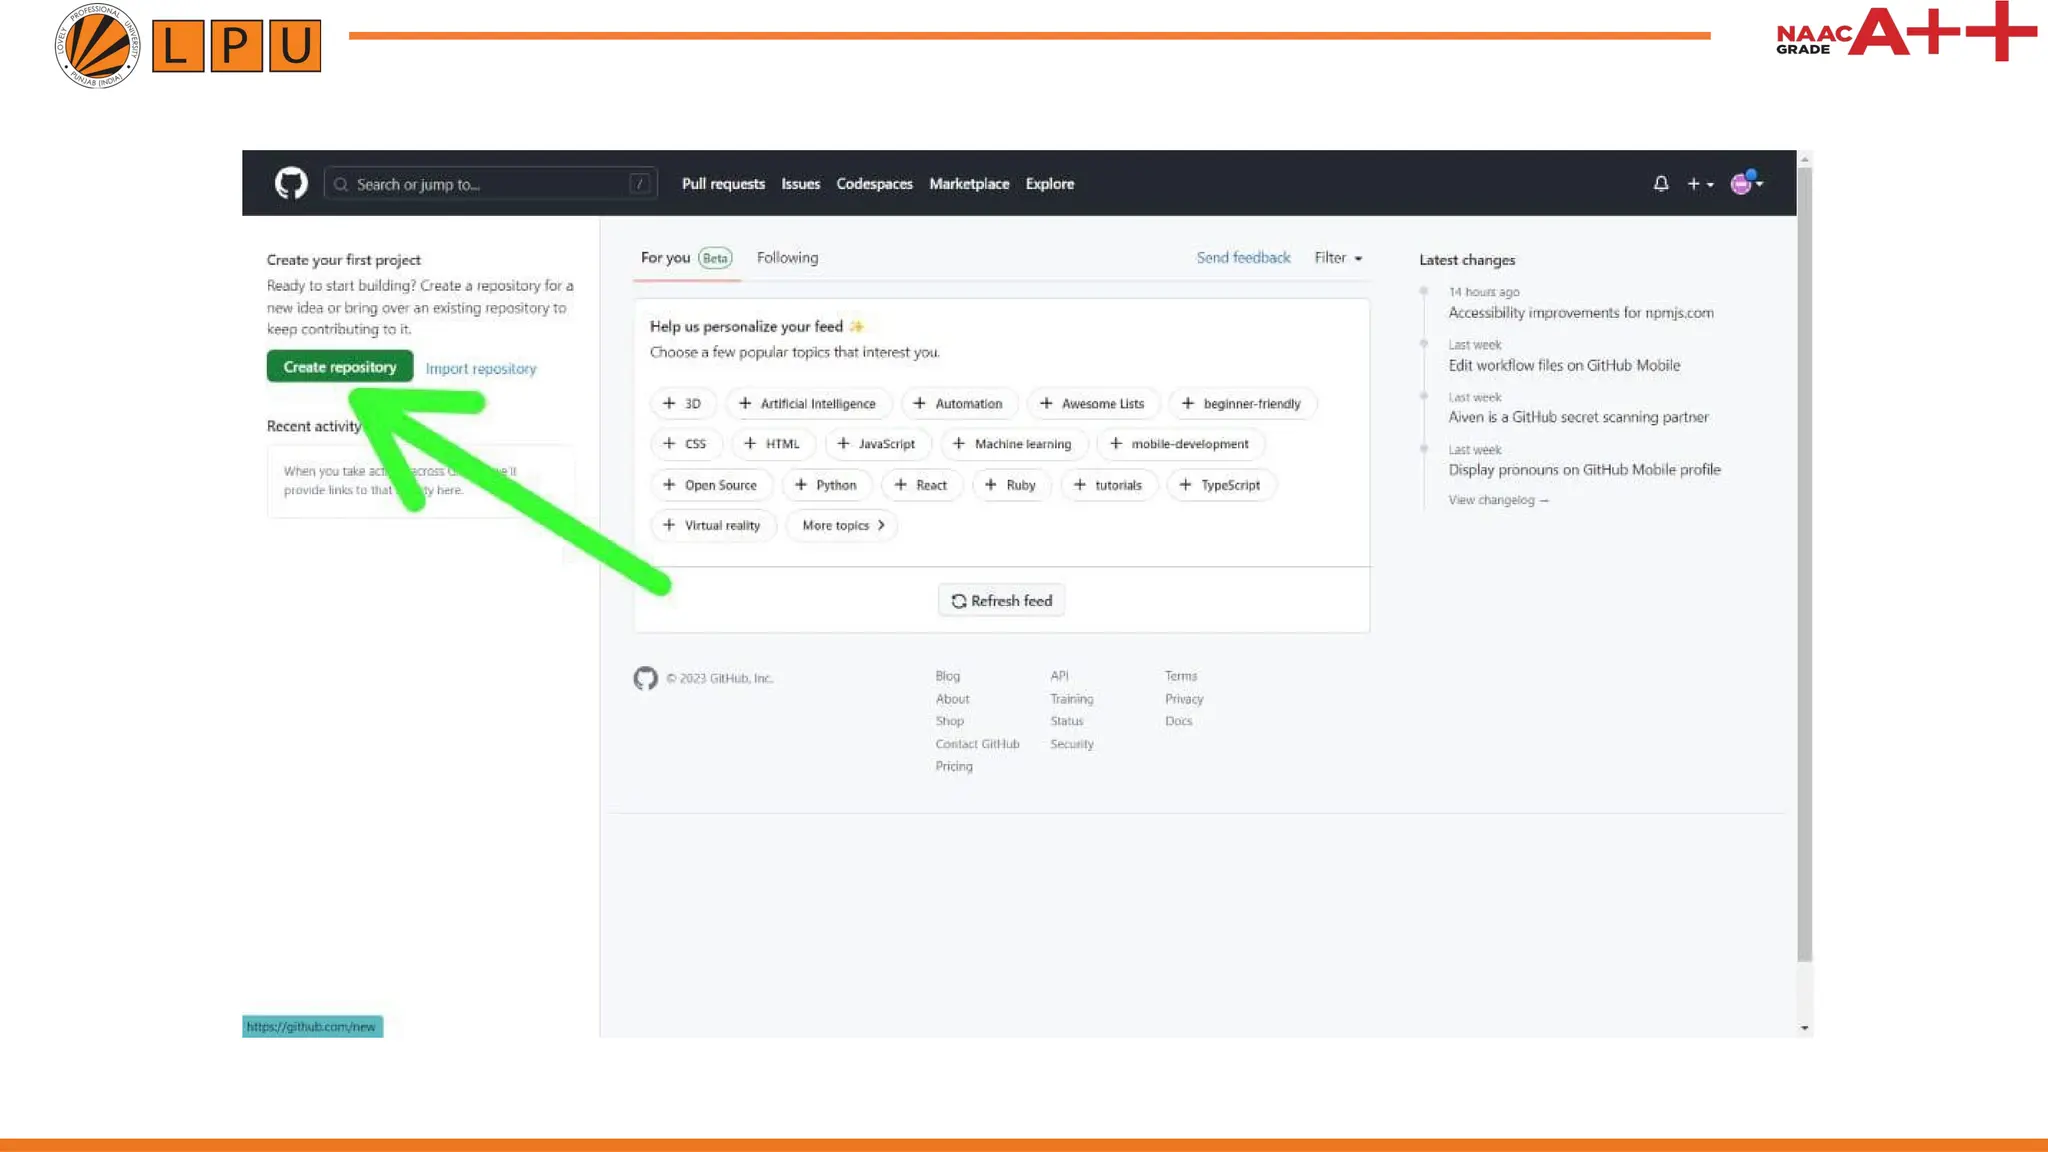Viewport: 2048px width, 1152px height.
Task: Click the slash shortcut icon in search
Action: tap(640, 184)
